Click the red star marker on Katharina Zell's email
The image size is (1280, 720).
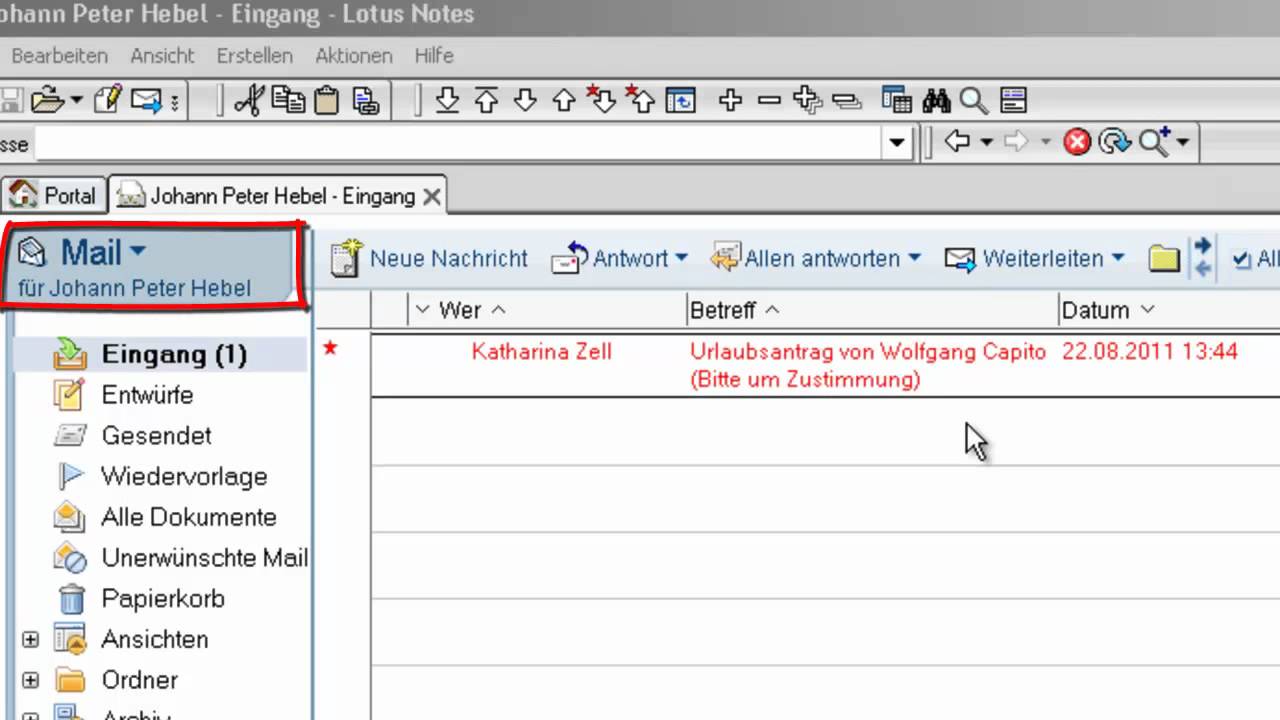pyautogui.click(x=330, y=348)
